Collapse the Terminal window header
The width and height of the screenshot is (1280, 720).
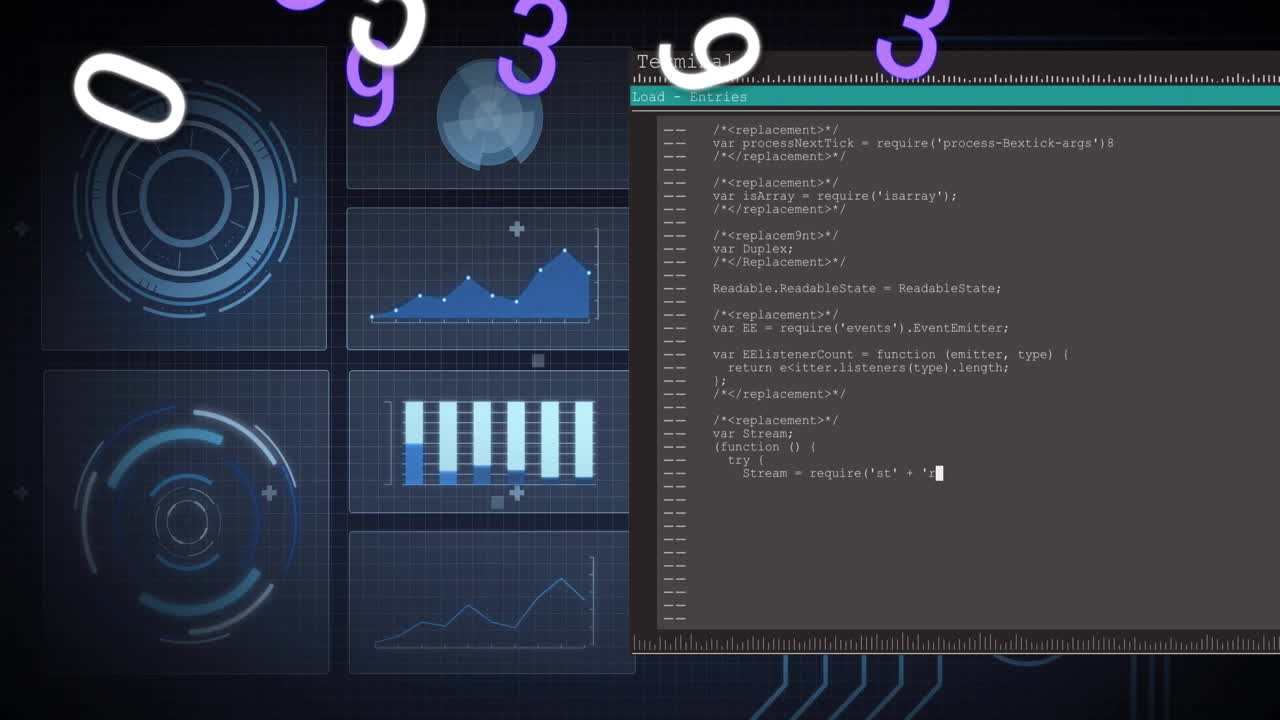[686, 61]
